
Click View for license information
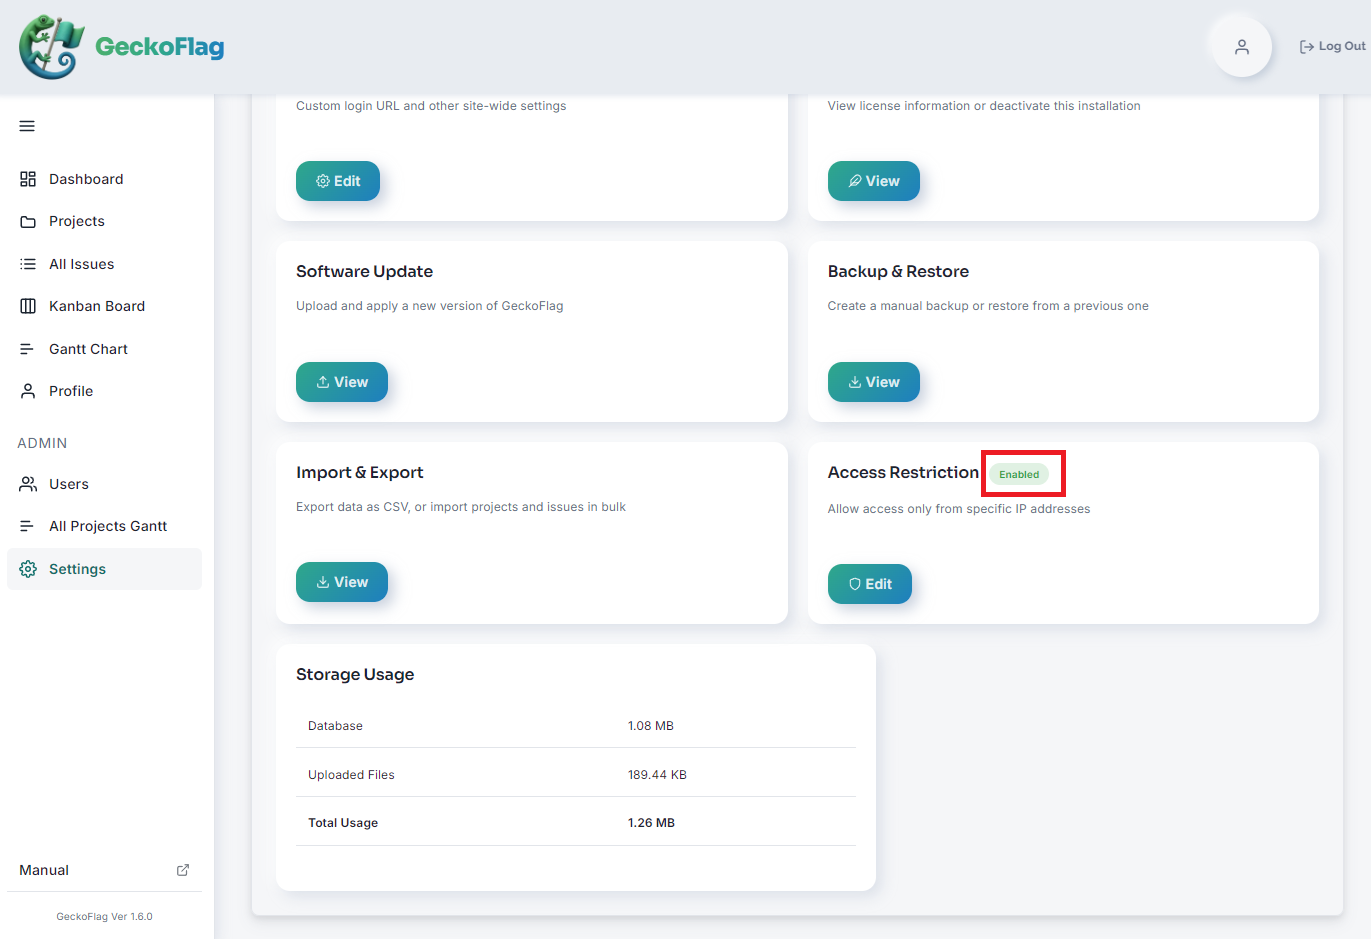point(874,181)
